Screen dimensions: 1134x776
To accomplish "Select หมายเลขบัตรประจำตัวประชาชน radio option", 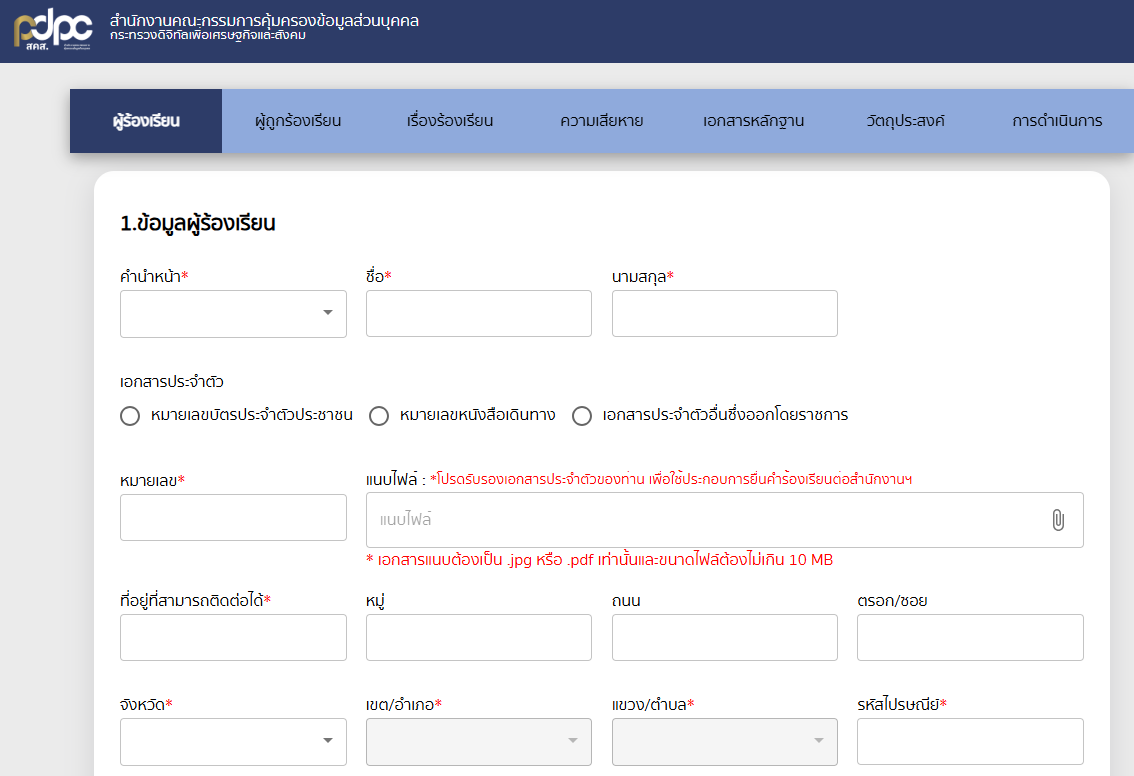I will click(x=130, y=416).
